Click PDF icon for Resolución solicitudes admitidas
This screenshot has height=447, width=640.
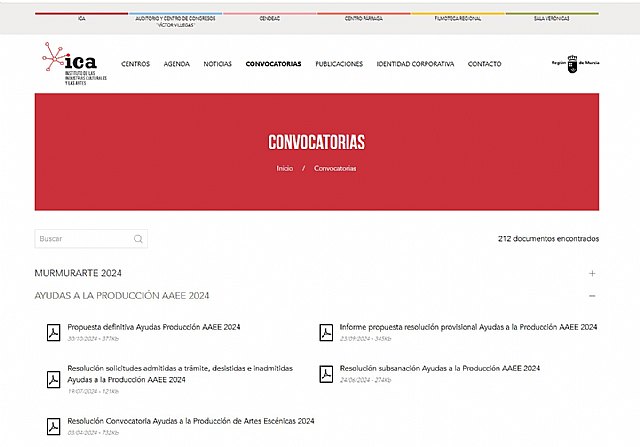53,378
